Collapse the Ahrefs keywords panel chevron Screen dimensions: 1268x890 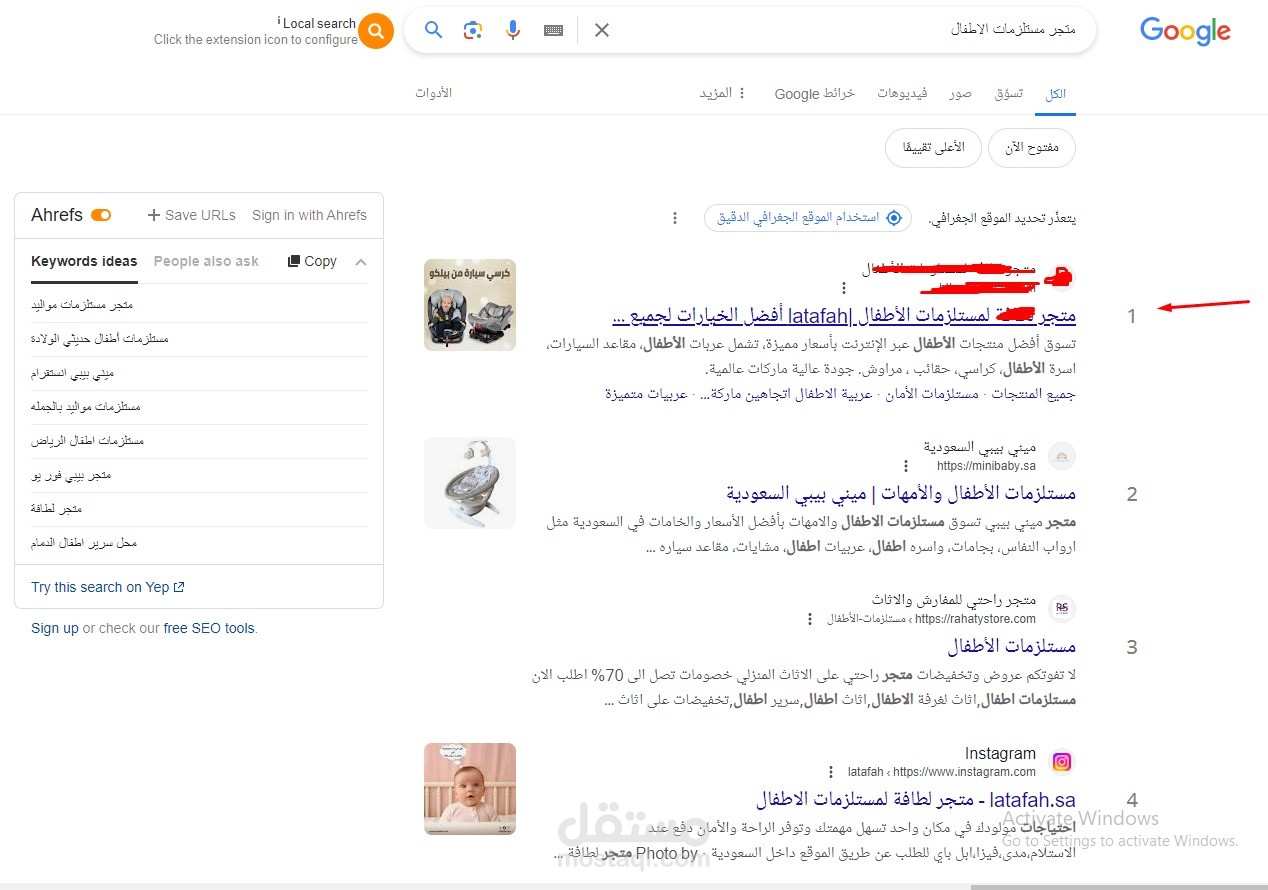[361, 262]
